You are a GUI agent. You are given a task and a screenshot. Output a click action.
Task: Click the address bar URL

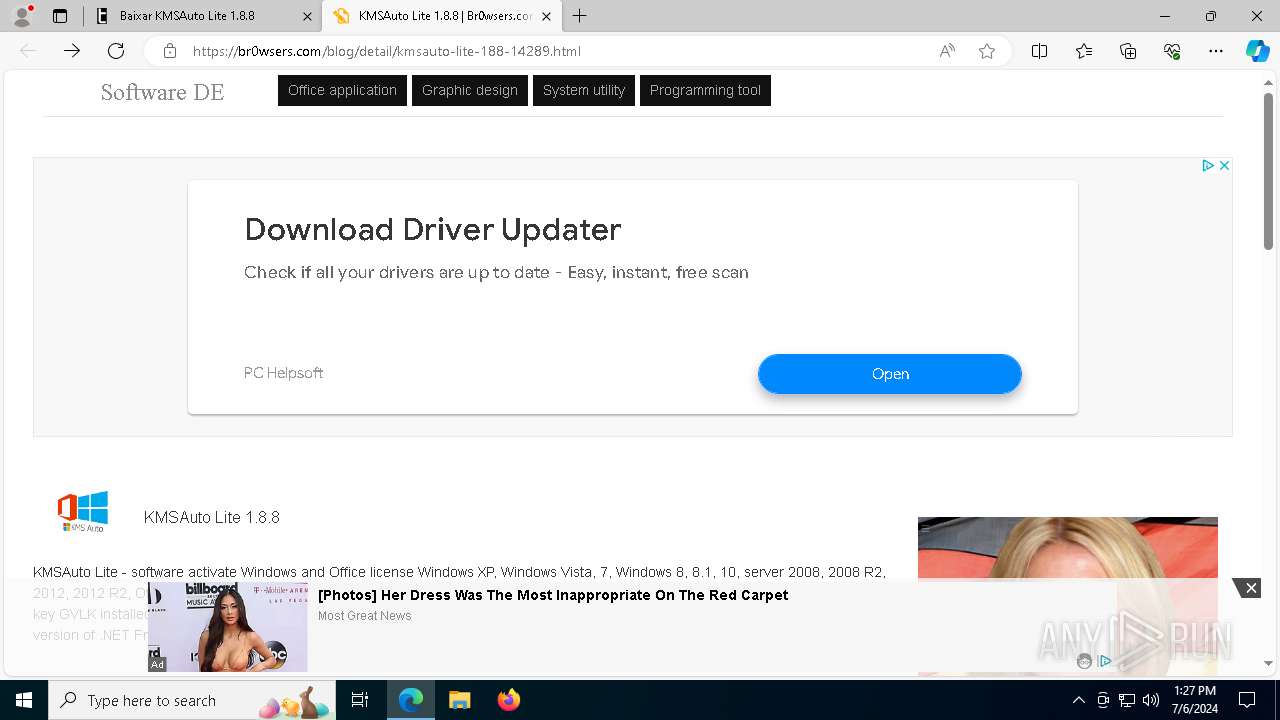click(386, 51)
